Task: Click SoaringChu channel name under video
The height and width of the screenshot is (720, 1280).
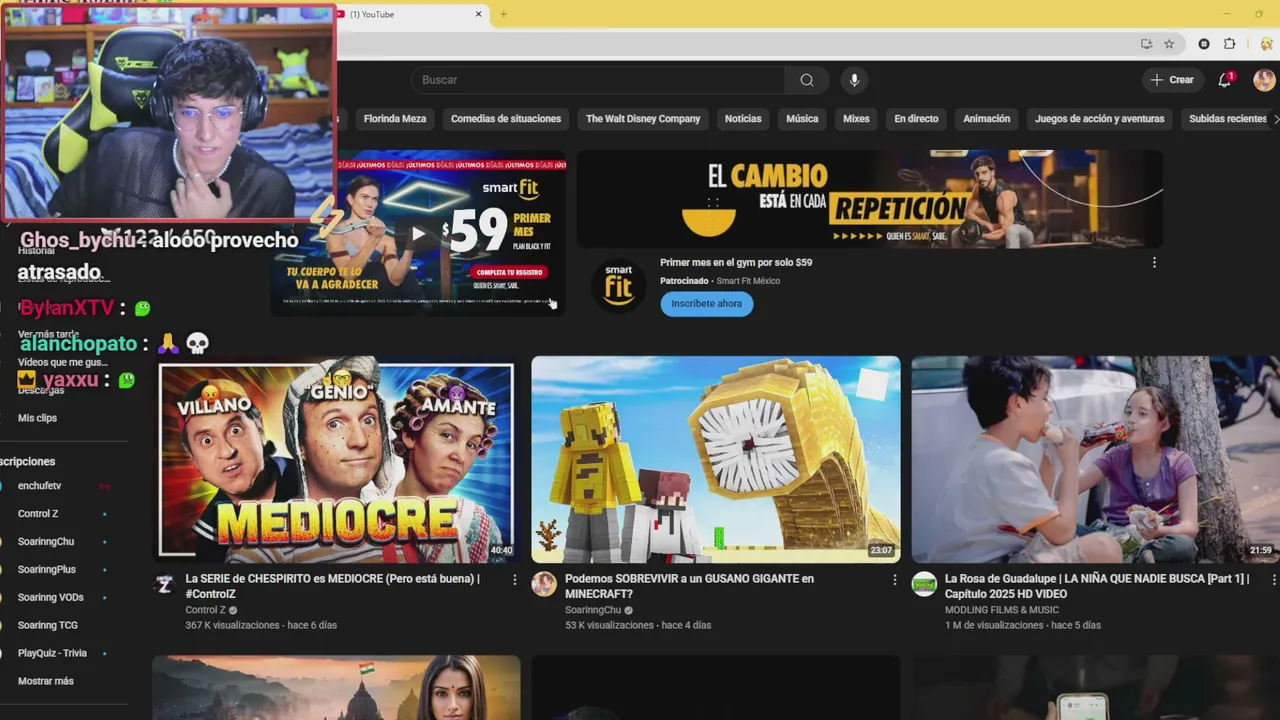Action: 593,610
